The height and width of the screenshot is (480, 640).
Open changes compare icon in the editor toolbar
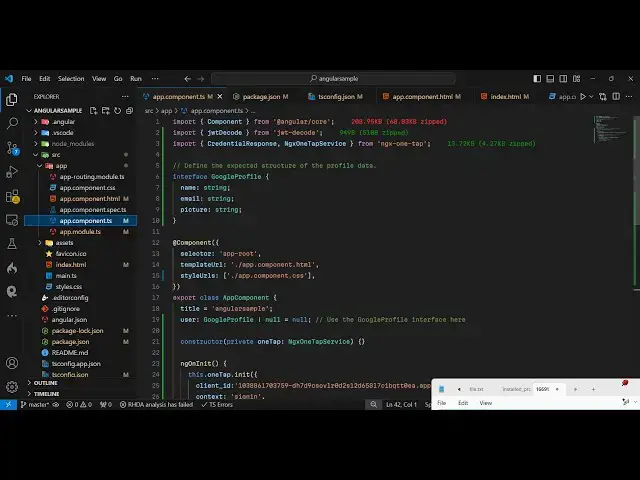point(603,97)
